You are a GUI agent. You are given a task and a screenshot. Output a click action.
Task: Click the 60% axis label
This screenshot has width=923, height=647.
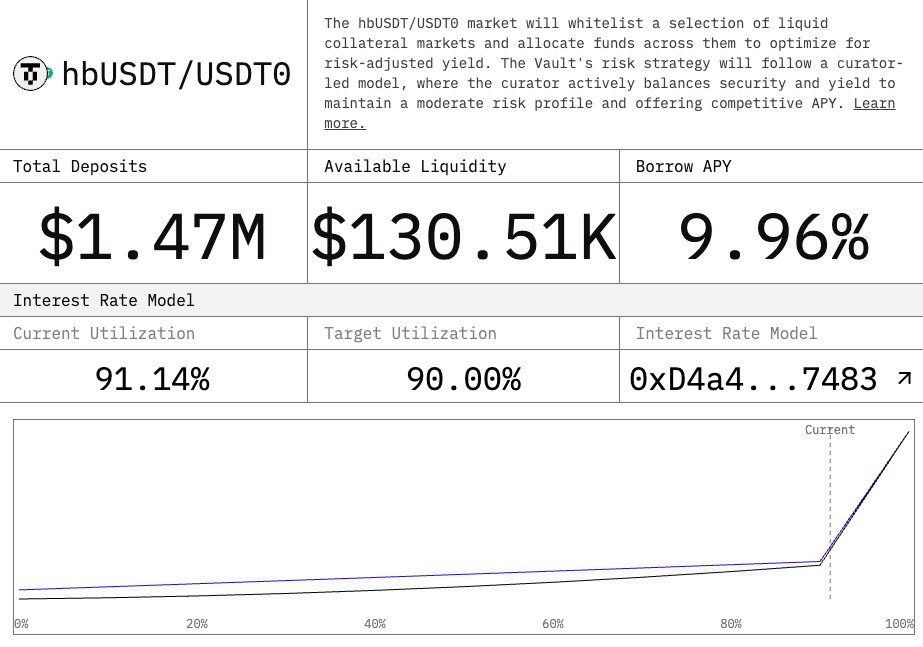click(553, 623)
